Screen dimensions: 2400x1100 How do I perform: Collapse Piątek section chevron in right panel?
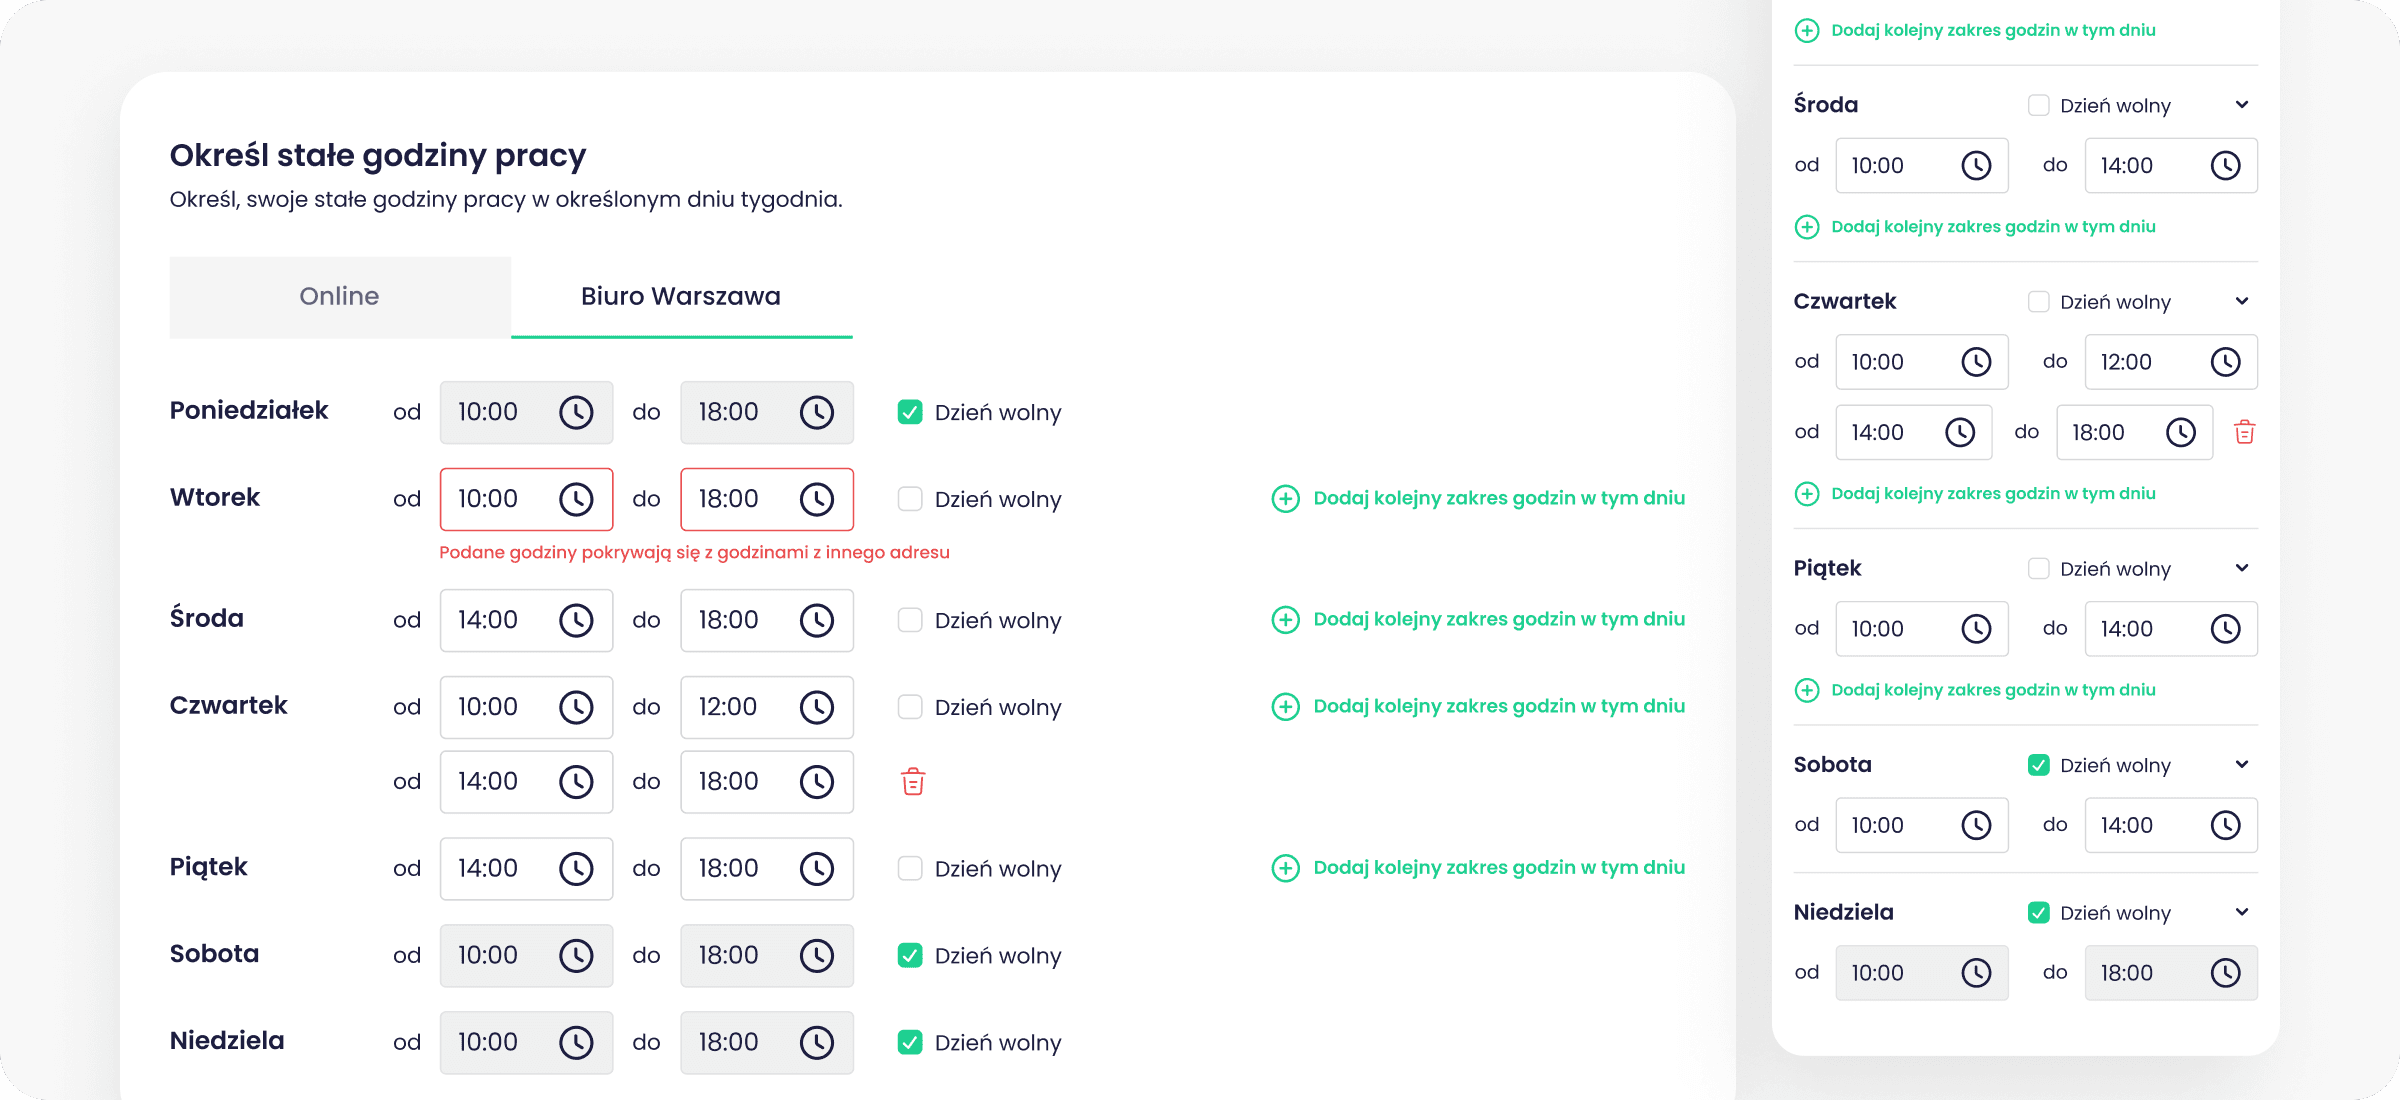tap(2242, 568)
